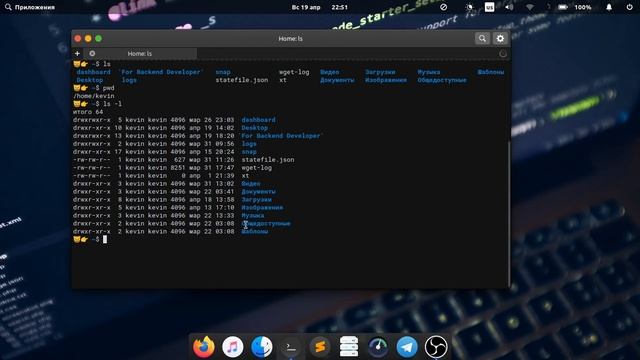Click the 'итого 64' line
This screenshot has height=360, width=640.
tap(88, 112)
